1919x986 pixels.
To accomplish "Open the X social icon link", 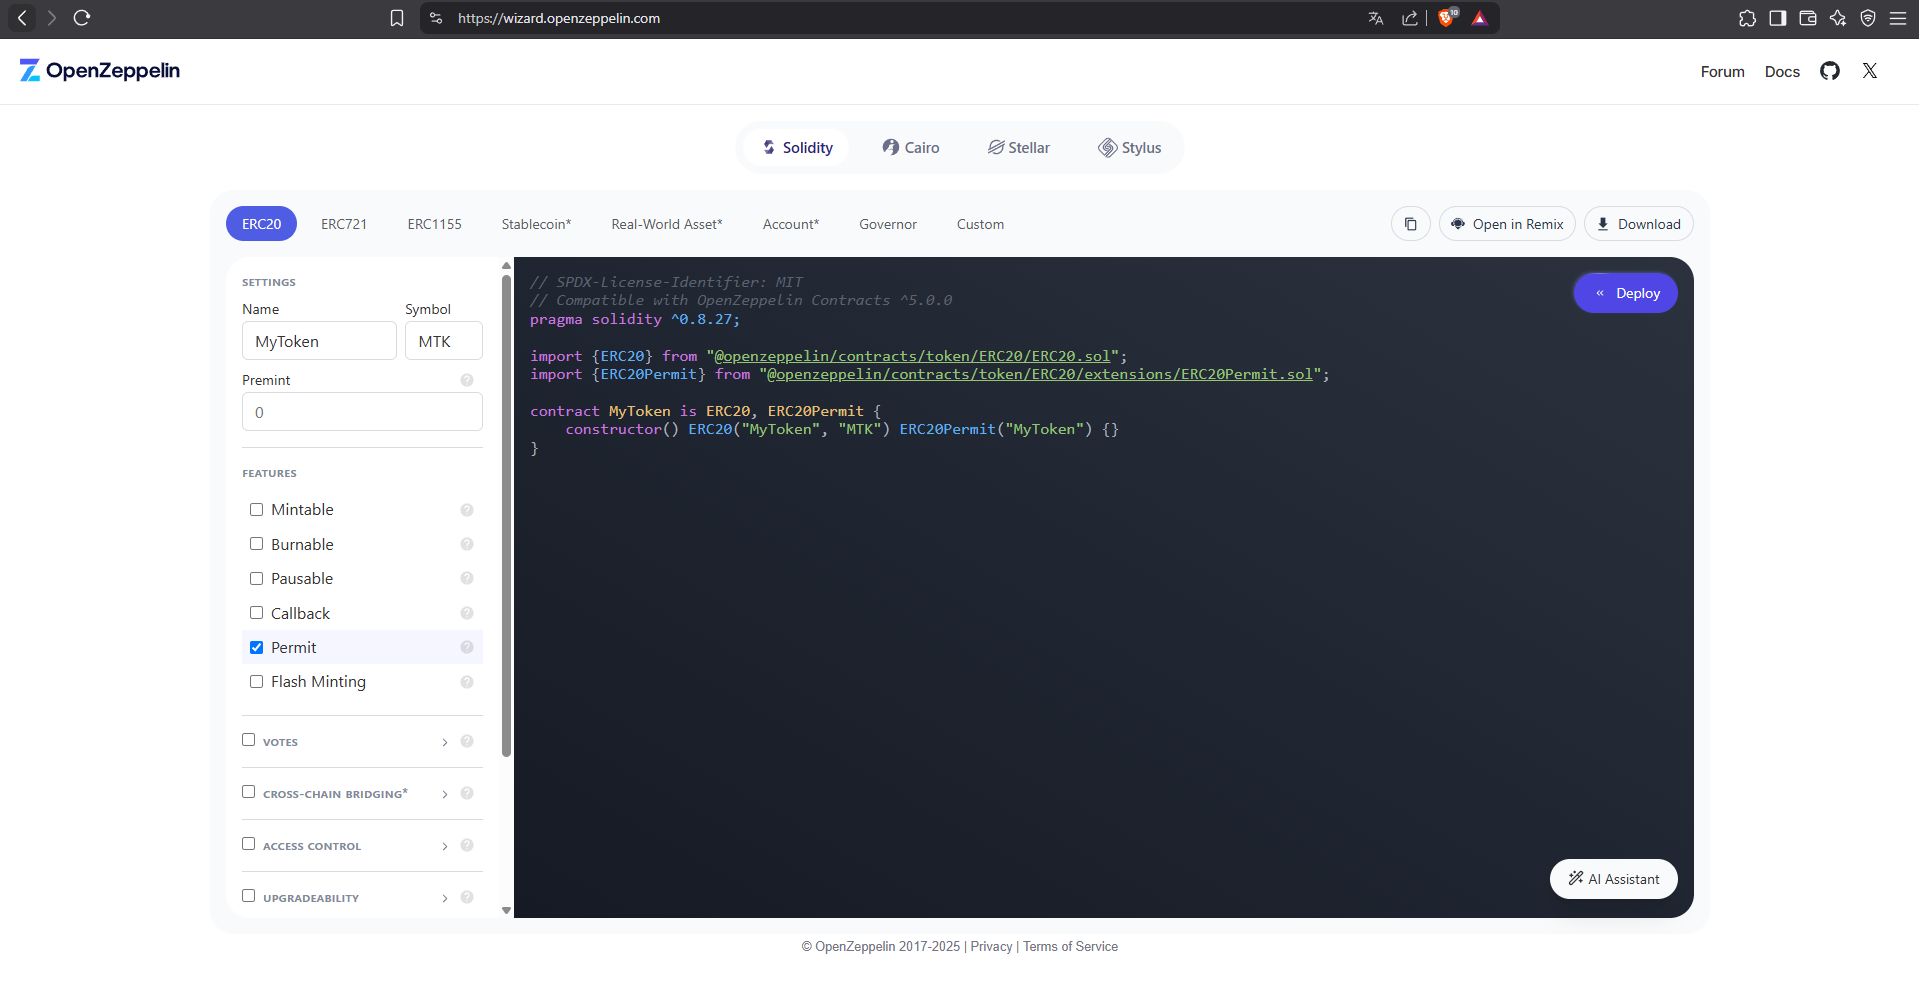I will click(x=1870, y=71).
